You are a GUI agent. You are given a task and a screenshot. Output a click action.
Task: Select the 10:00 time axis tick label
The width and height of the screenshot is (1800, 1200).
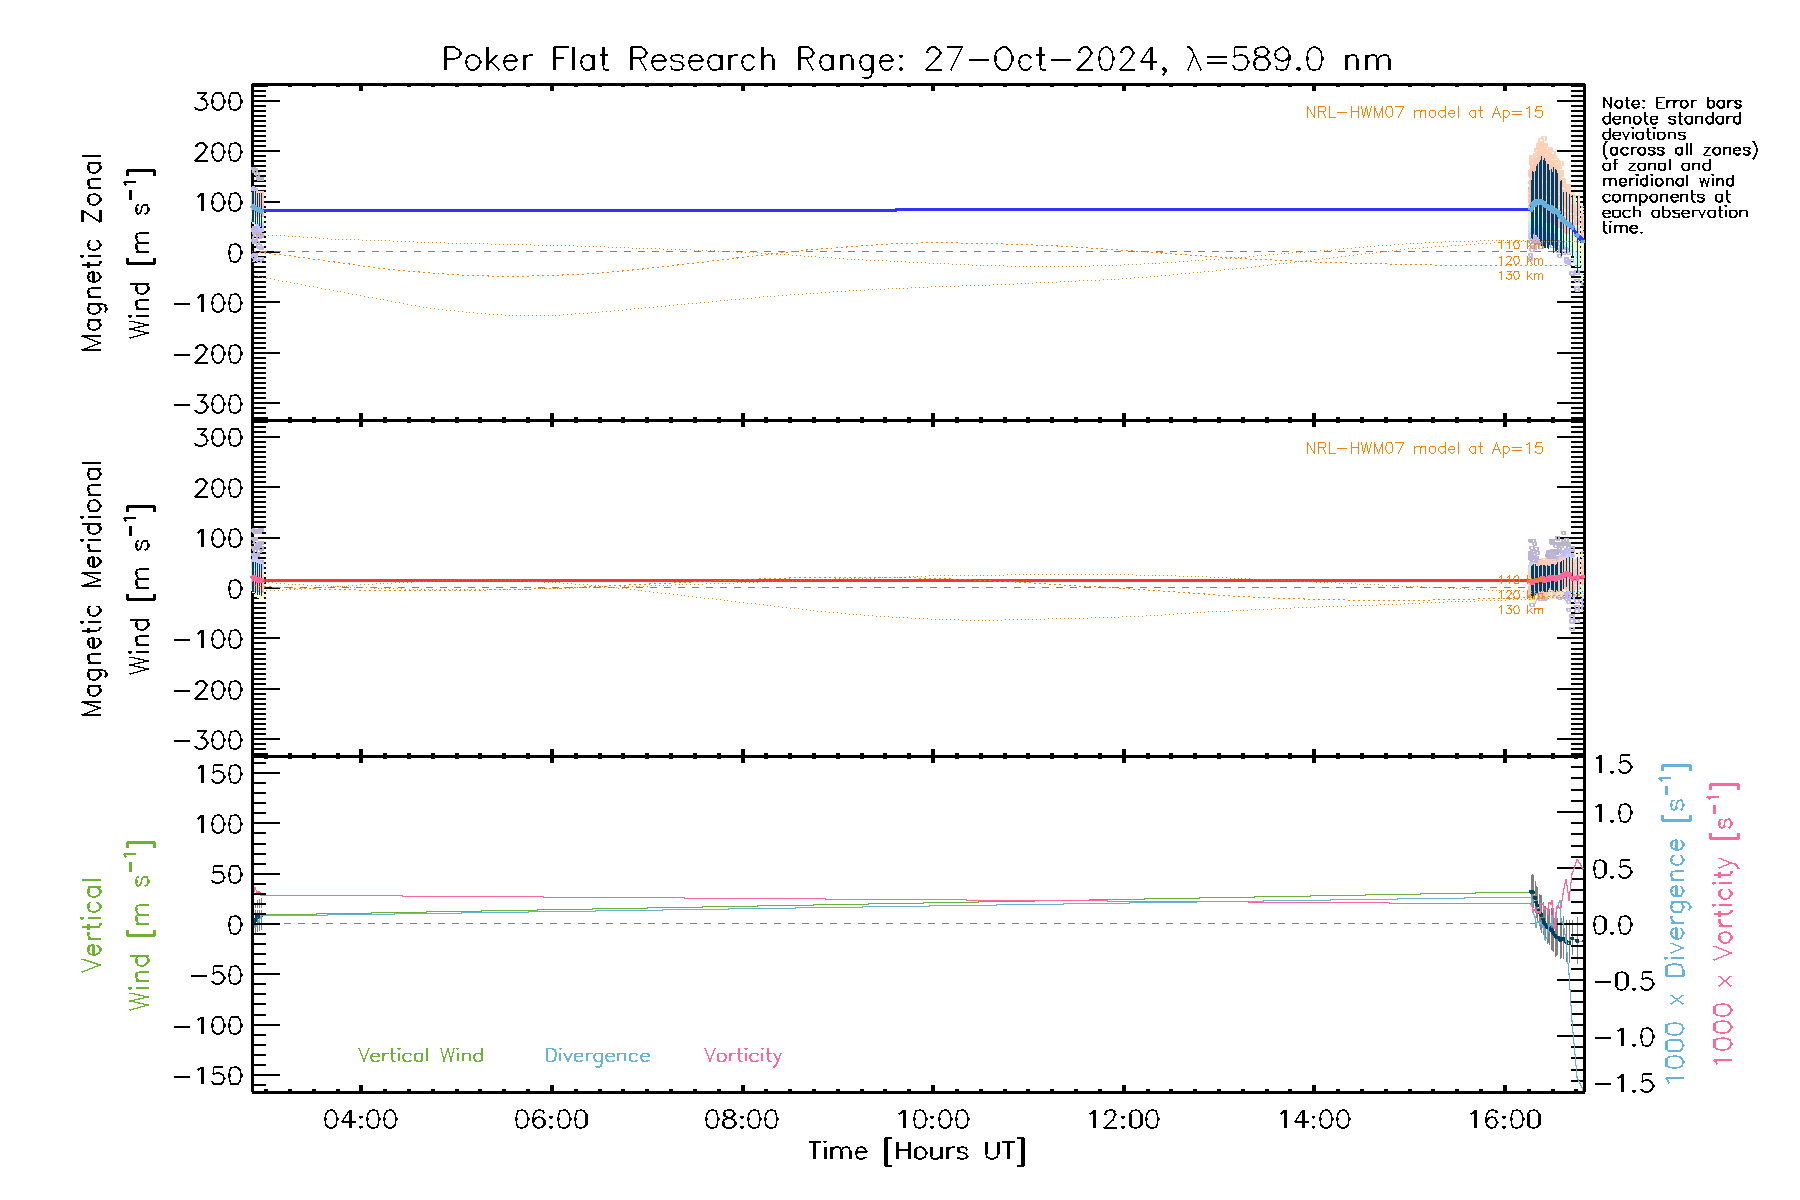click(932, 1120)
